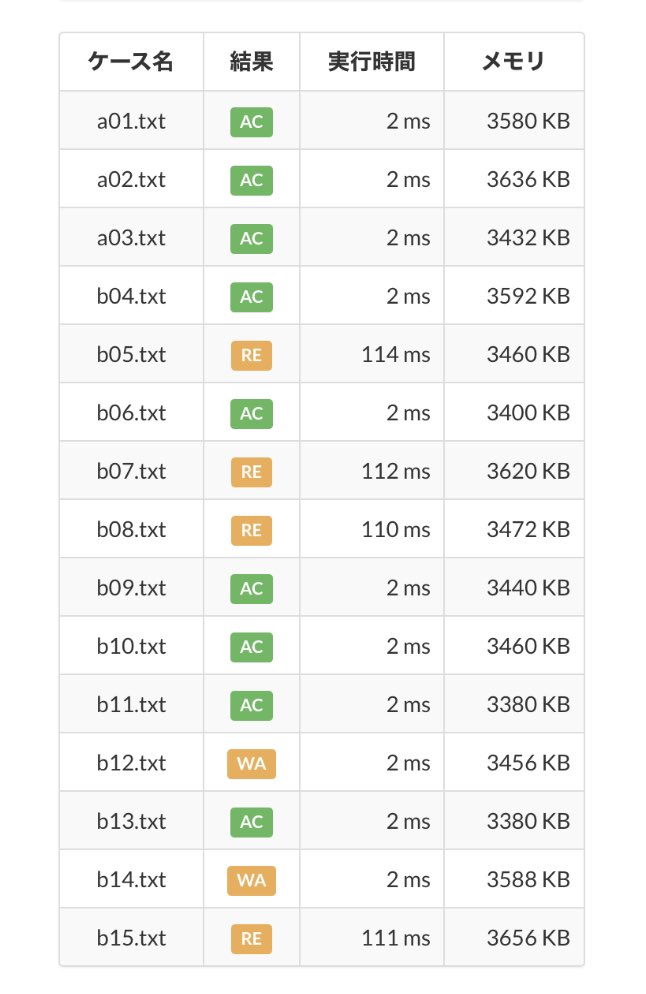646x994 pixels.
Task: Click the AC badge for a01.txt
Action: [252, 122]
